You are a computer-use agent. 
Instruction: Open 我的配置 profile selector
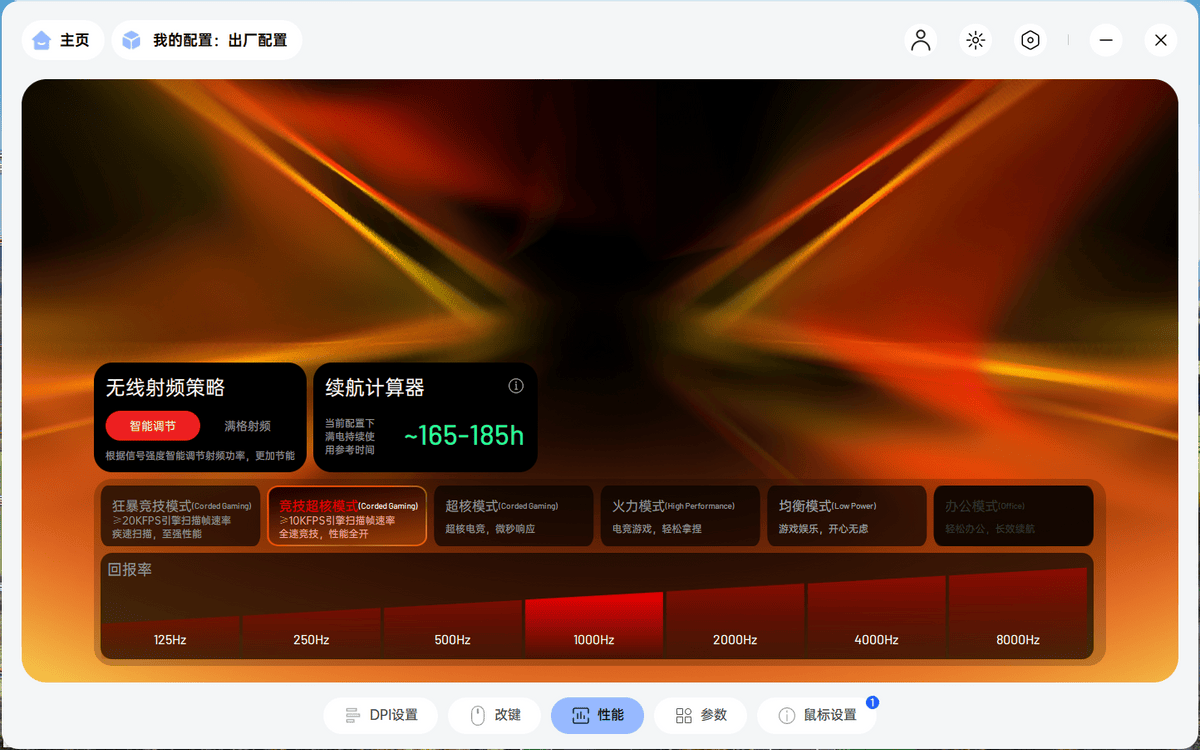207,40
